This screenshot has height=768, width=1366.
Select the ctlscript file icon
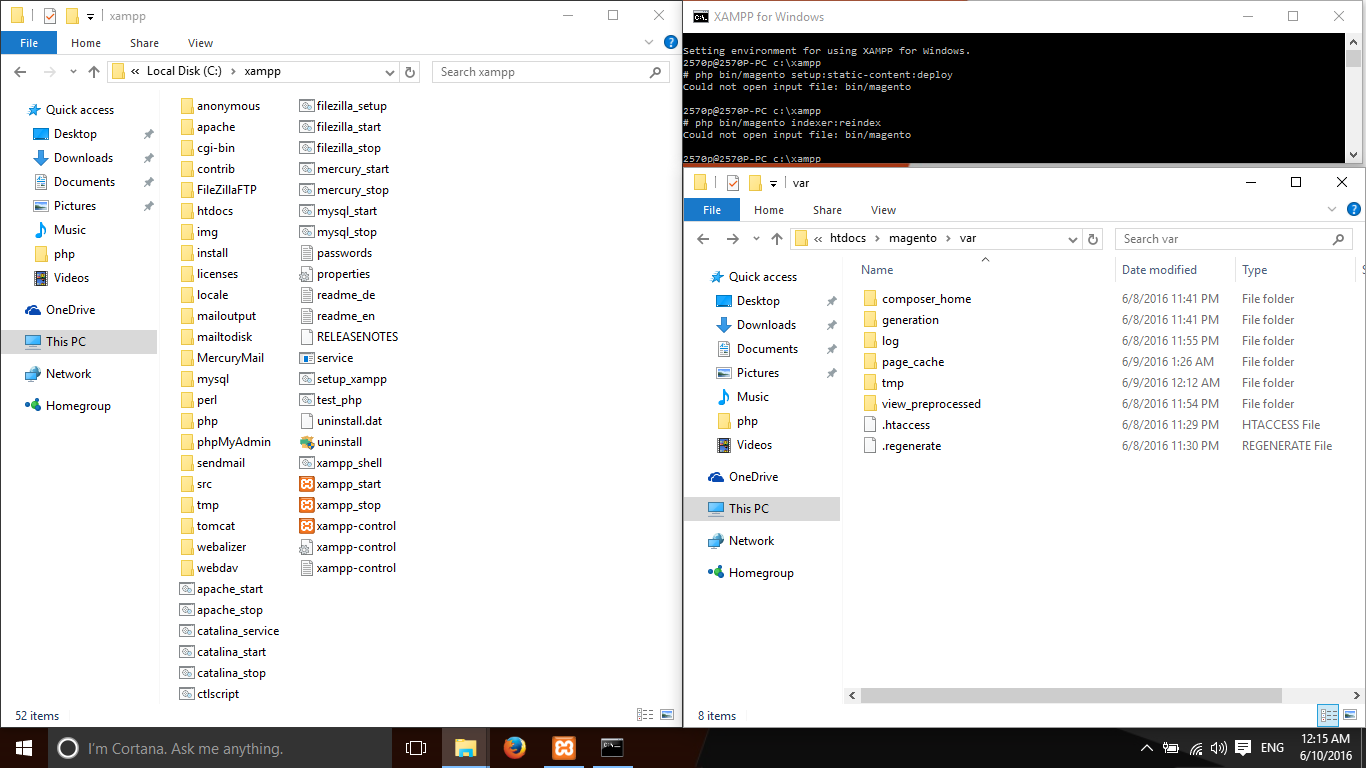point(187,694)
